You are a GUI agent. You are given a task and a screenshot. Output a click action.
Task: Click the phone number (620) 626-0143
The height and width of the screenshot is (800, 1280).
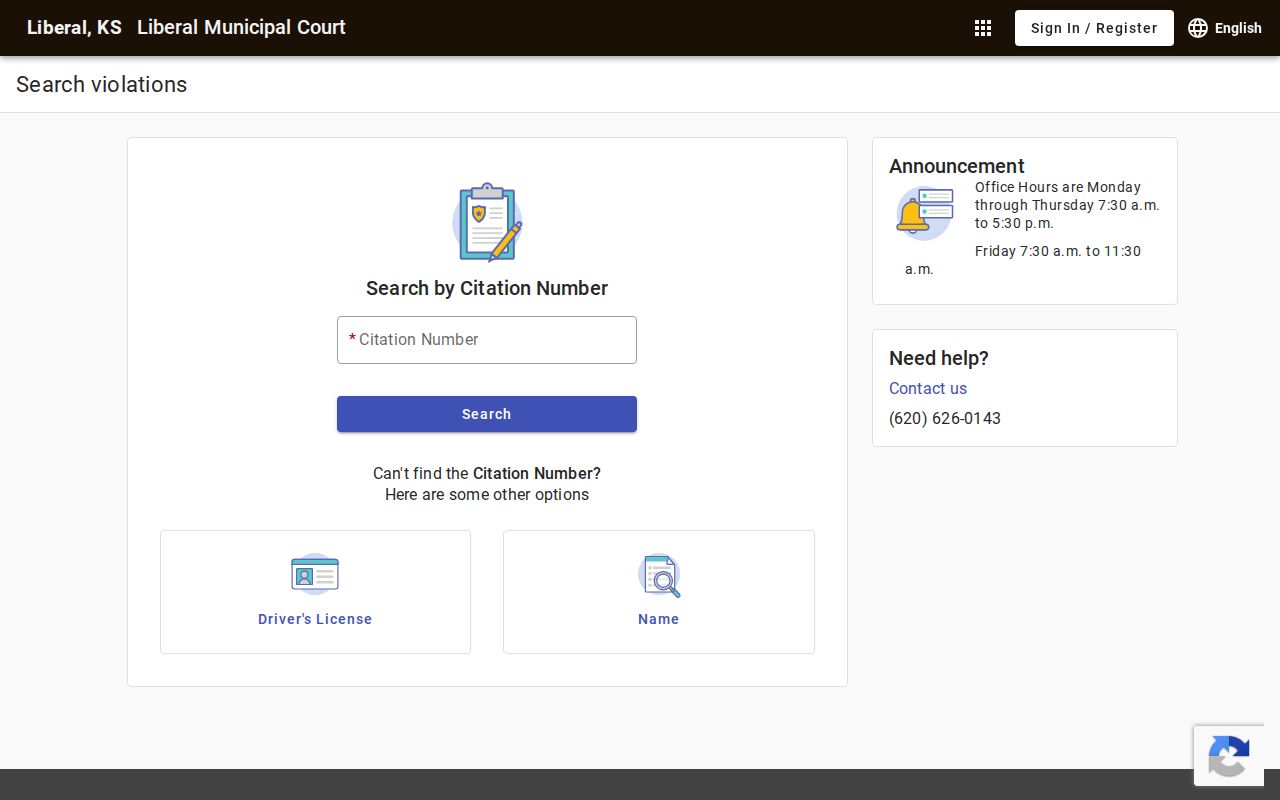945,418
